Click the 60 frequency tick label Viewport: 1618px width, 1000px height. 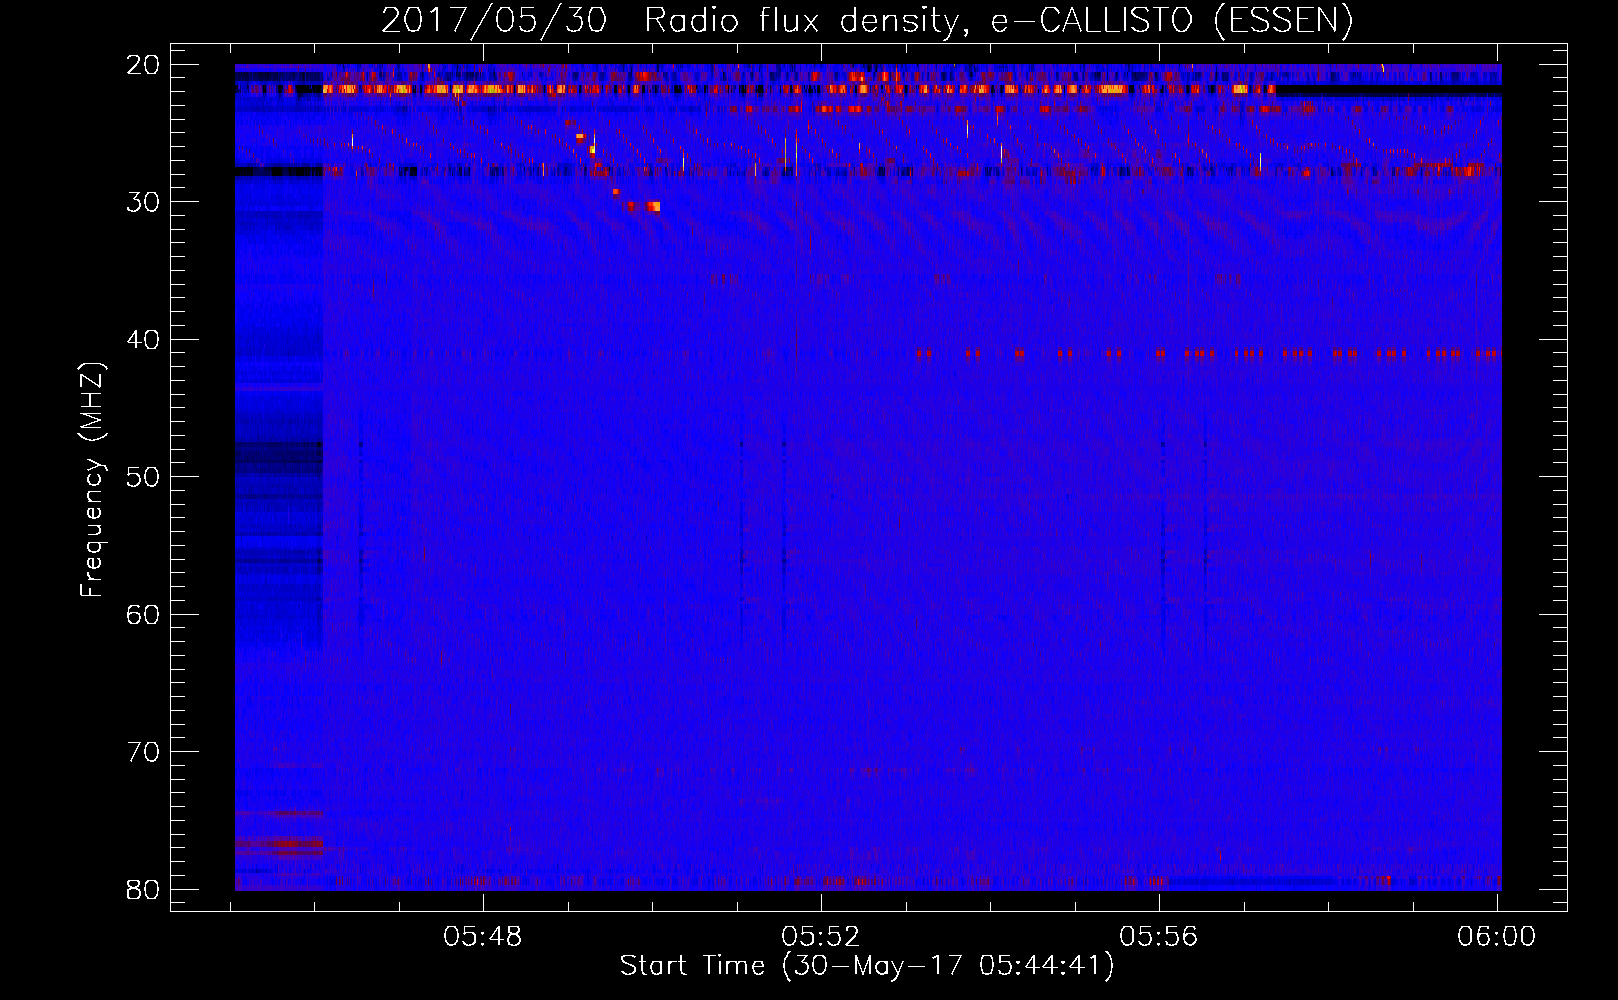[x=143, y=615]
